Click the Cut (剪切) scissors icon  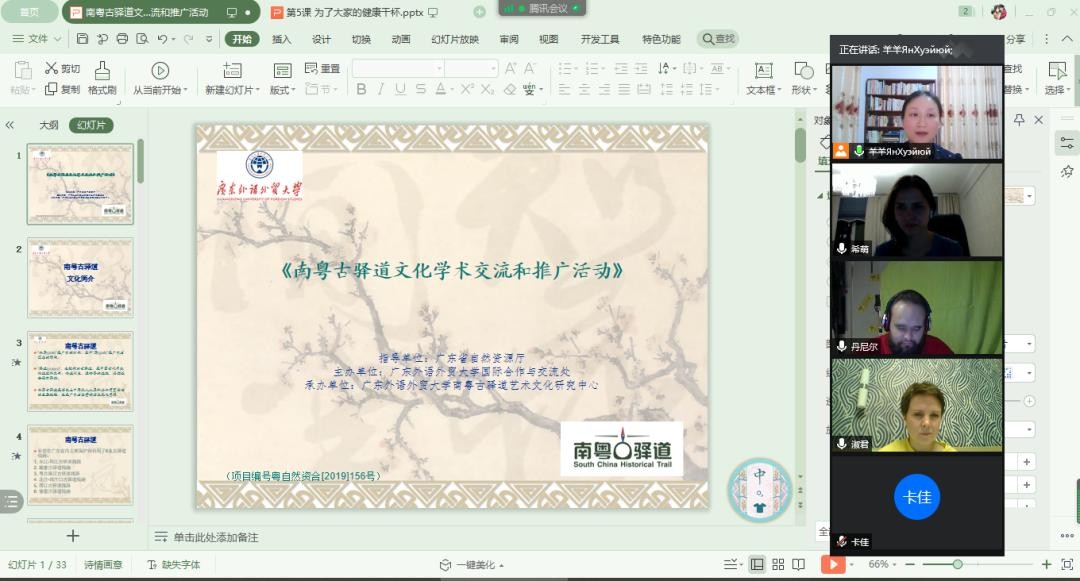coord(62,69)
